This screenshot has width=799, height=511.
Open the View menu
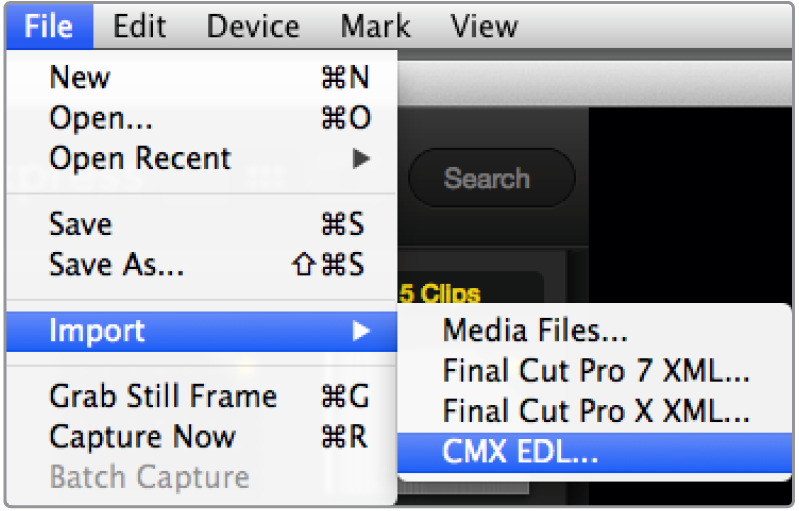pyautogui.click(x=483, y=25)
